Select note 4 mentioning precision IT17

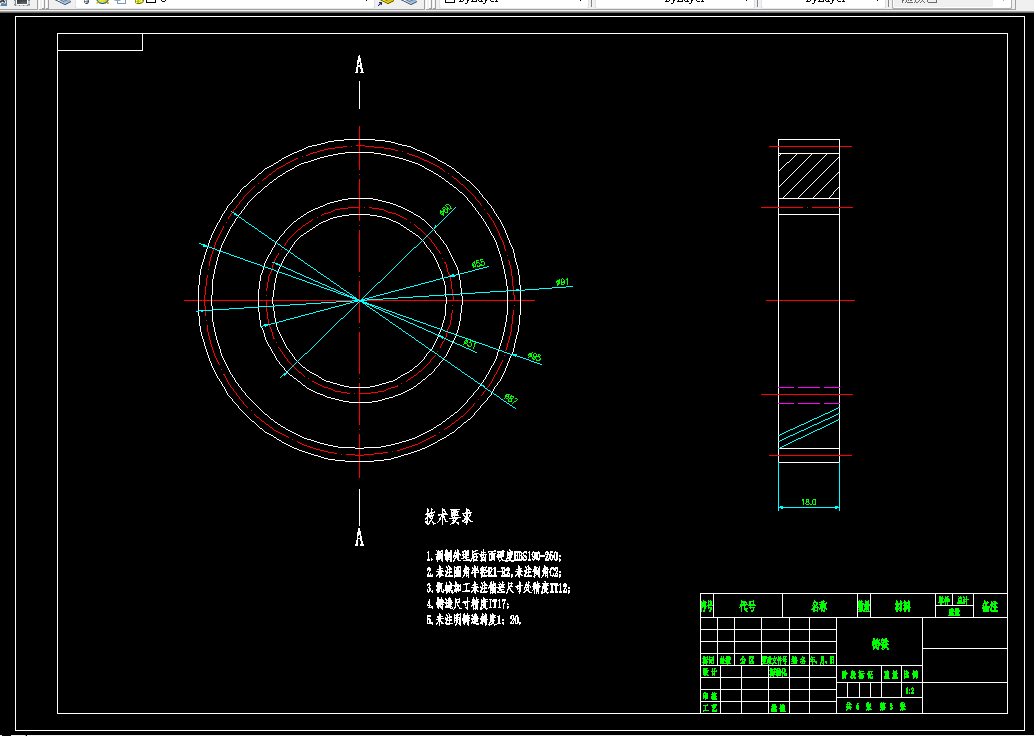point(468,604)
